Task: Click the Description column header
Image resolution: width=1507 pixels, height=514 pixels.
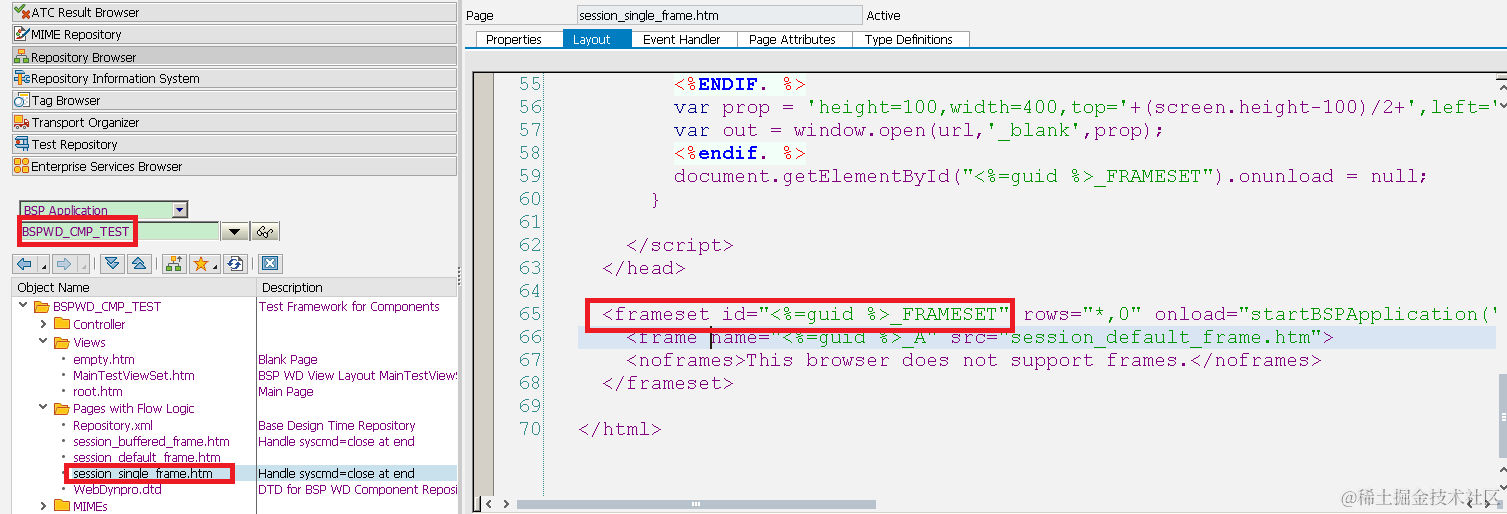Action: [357, 287]
